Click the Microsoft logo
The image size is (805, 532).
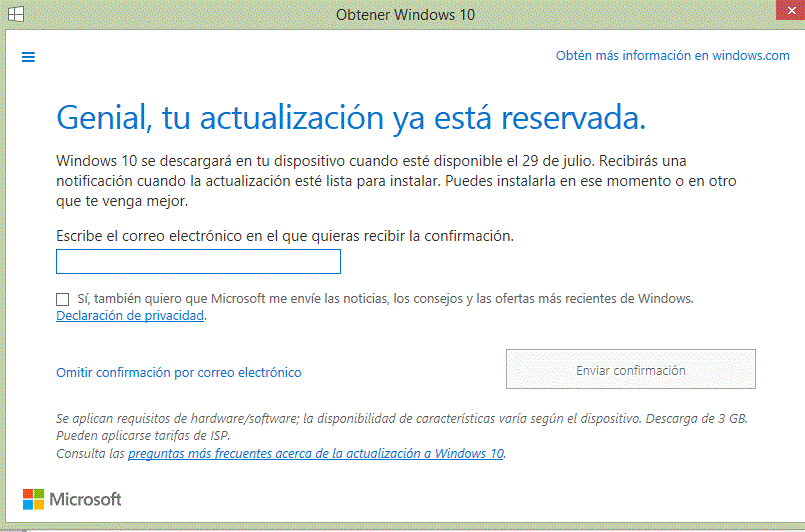(x=72, y=499)
